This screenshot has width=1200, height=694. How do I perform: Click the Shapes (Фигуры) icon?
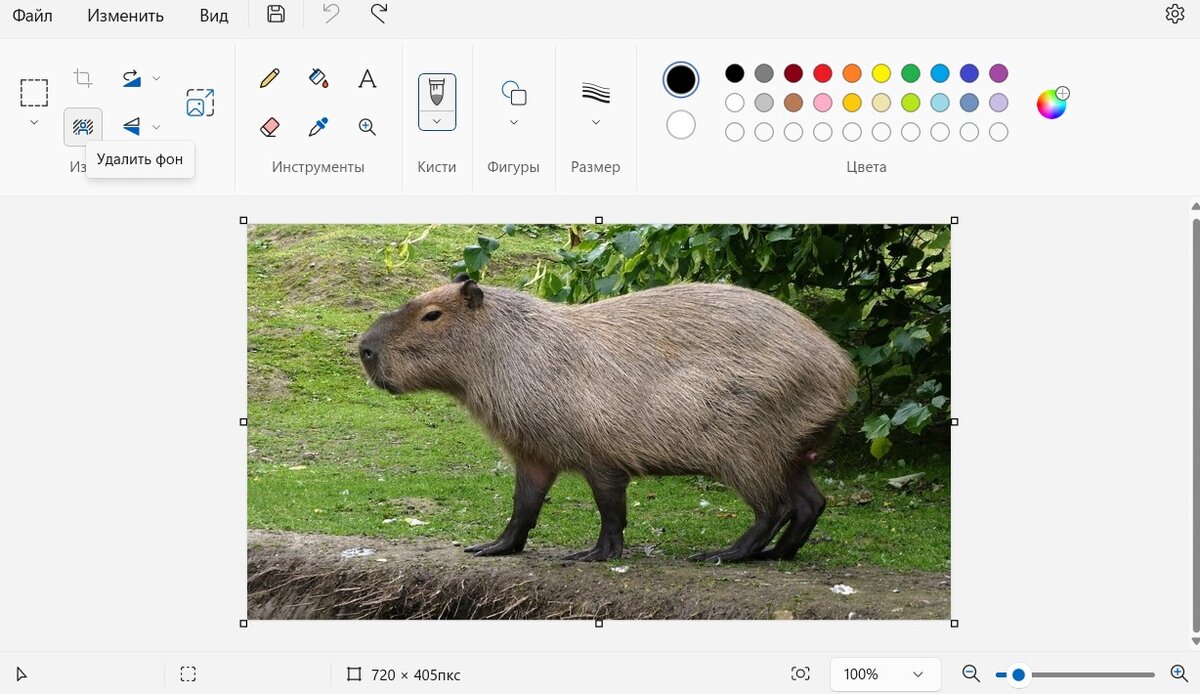pos(514,93)
